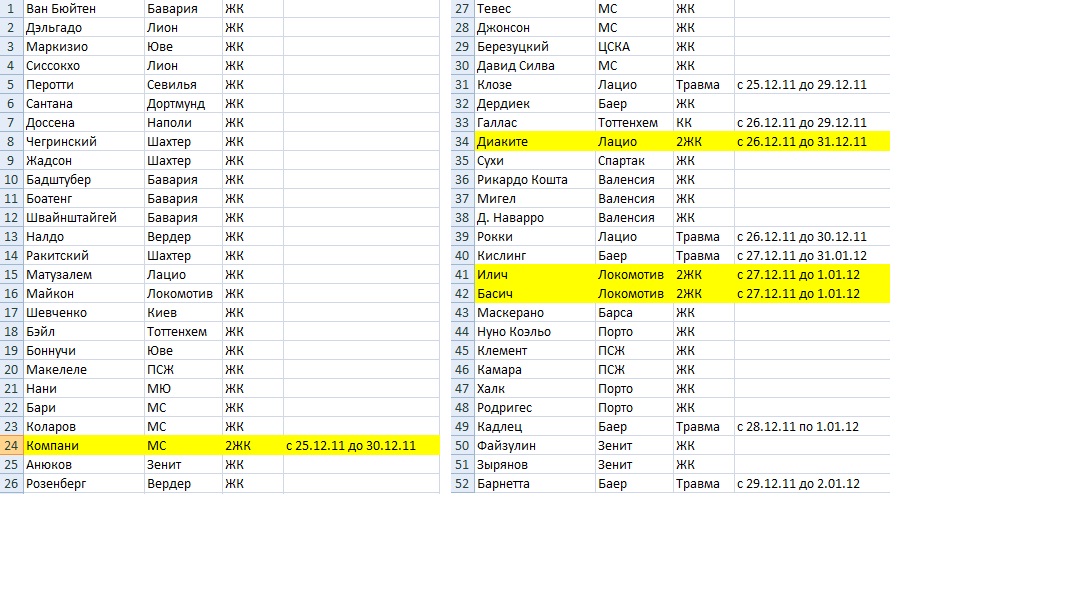Viewport: 1076px width, 594px height.
Task: Click row header number 24
Action: pos(11,445)
